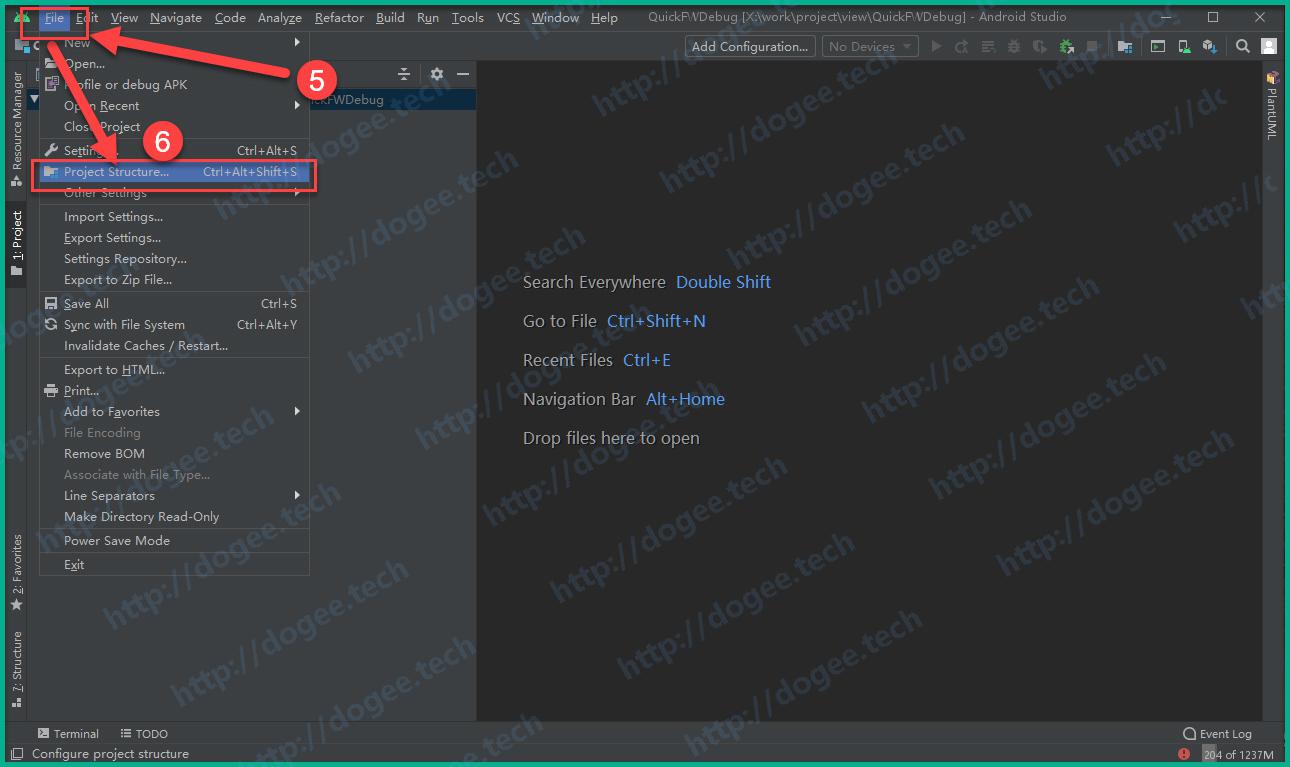1290x767 pixels.
Task: Choose Export to Zip File
Action: [x=174, y=280]
